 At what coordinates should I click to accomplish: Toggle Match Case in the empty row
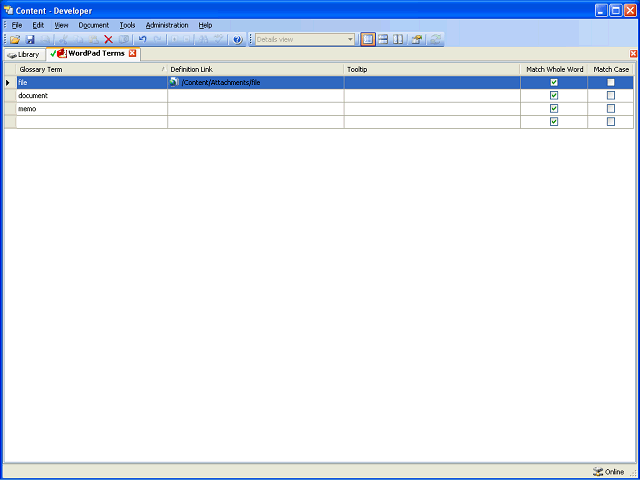(611, 122)
